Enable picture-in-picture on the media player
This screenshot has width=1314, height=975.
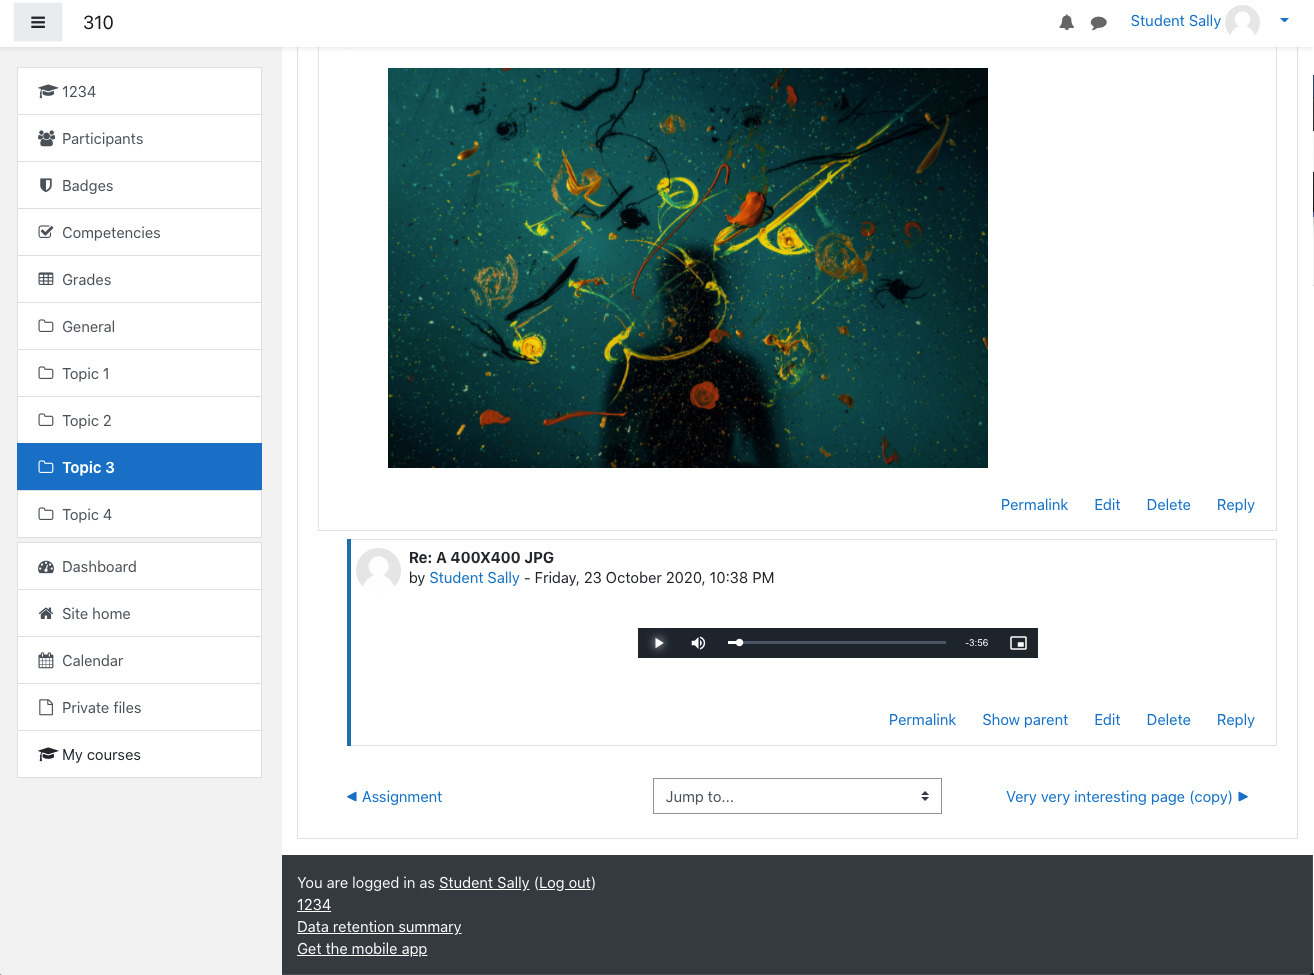pos(1018,643)
